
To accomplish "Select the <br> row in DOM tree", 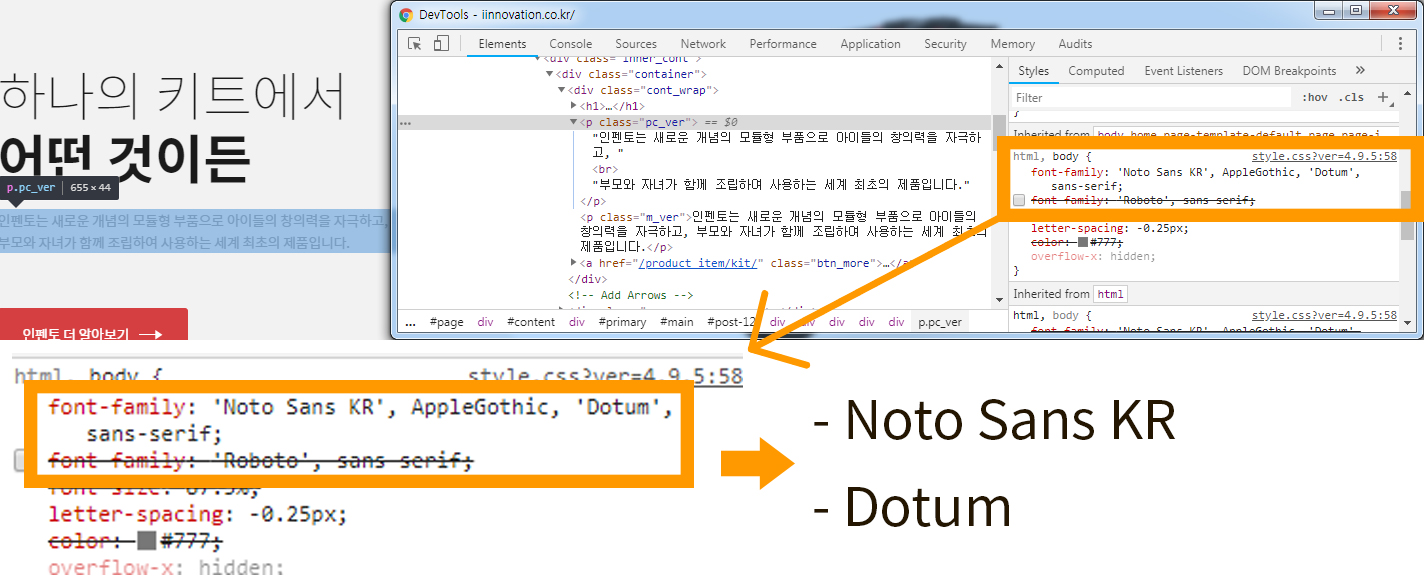I will click(603, 169).
